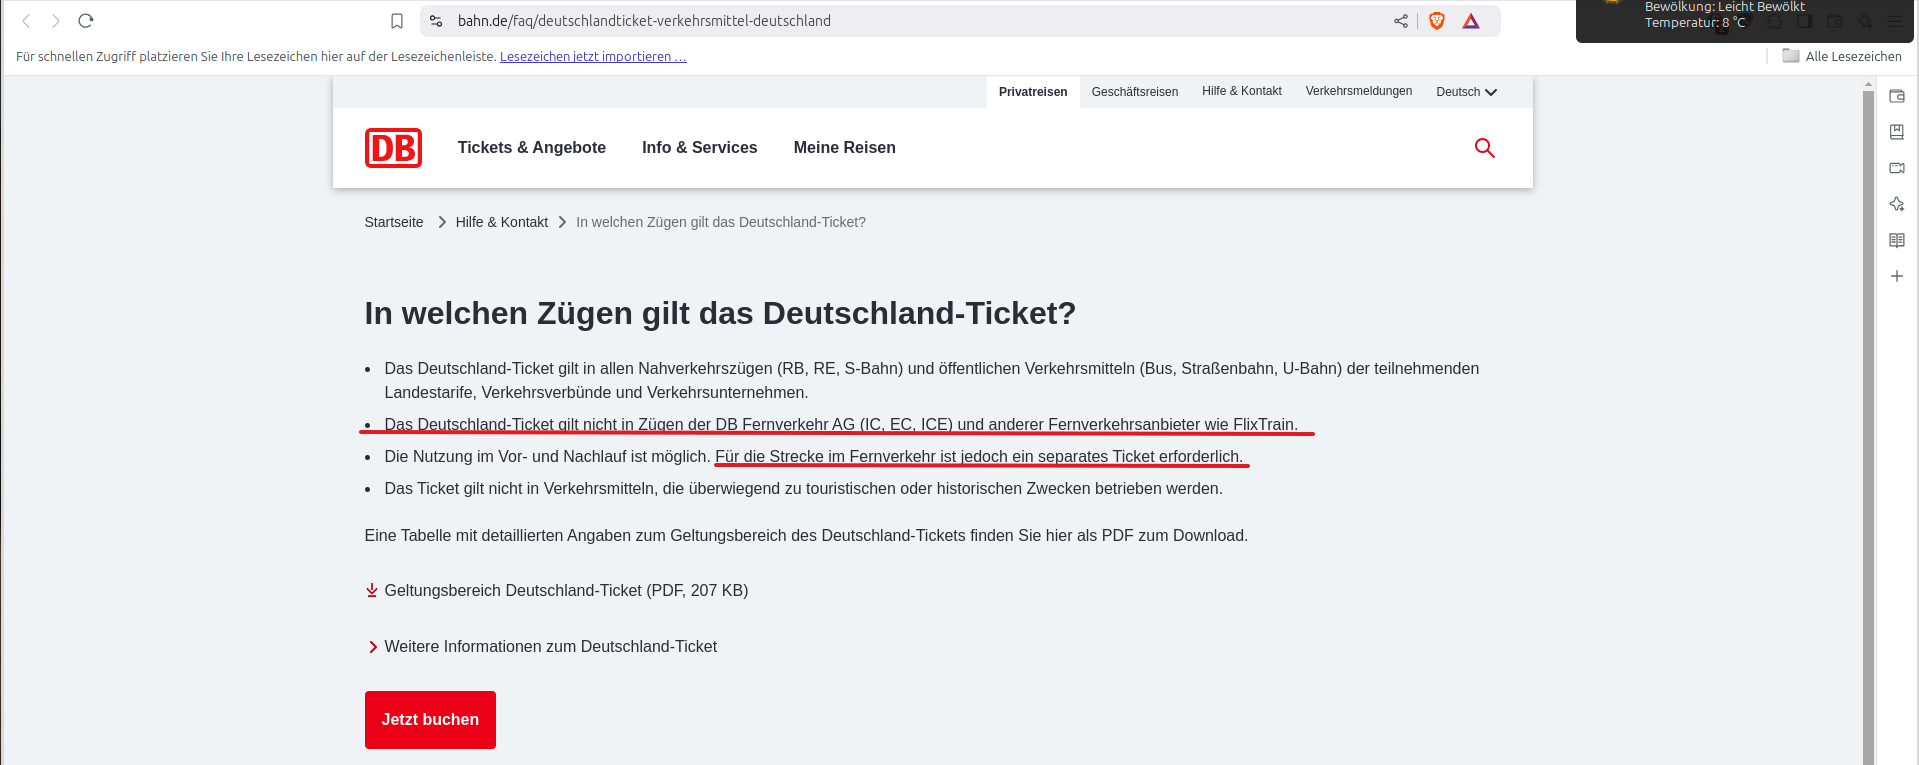This screenshot has height=765, width=1919.
Task: Open the Meine Reisen menu
Action: click(x=845, y=148)
